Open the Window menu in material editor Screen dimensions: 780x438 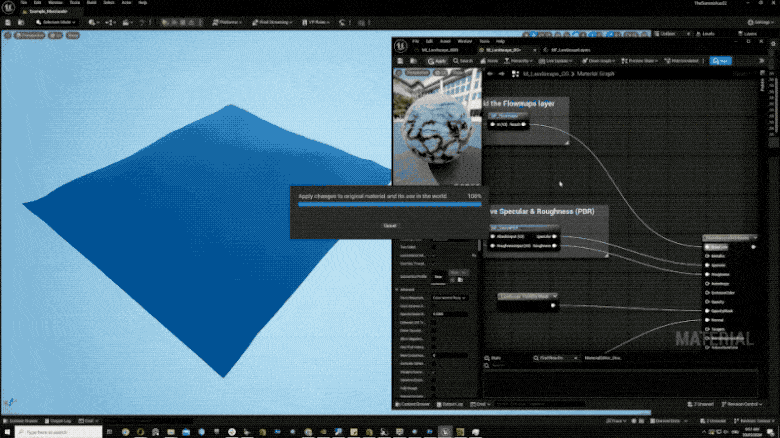click(463, 42)
